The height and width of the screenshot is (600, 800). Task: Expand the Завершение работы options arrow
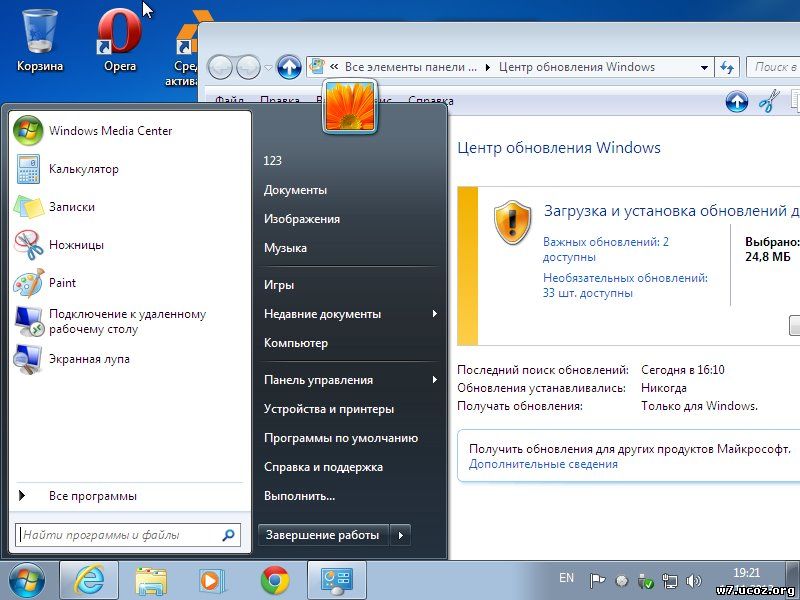coord(399,534)
